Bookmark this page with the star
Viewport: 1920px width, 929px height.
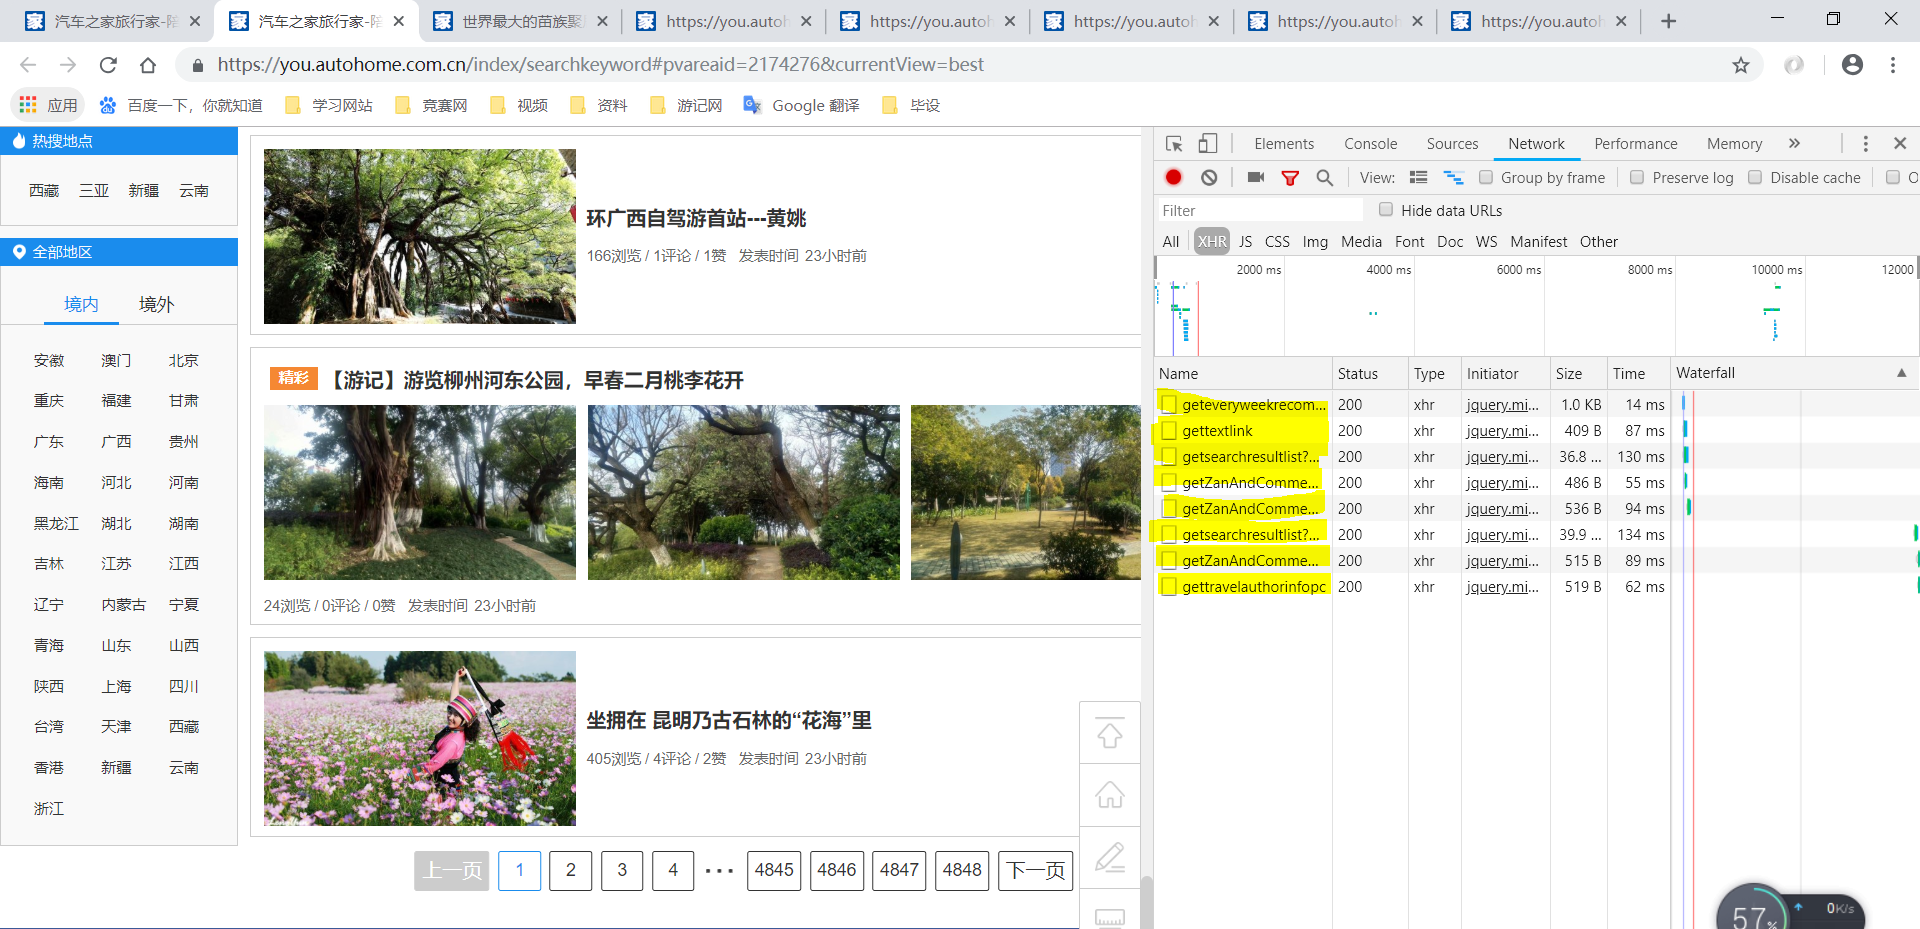click(1741, 65)
